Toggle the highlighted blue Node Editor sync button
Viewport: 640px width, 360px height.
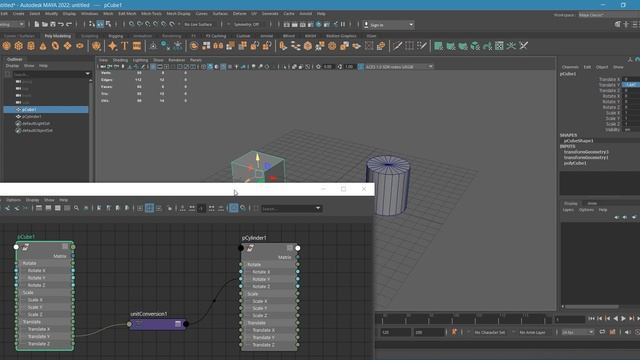(233, 208)
